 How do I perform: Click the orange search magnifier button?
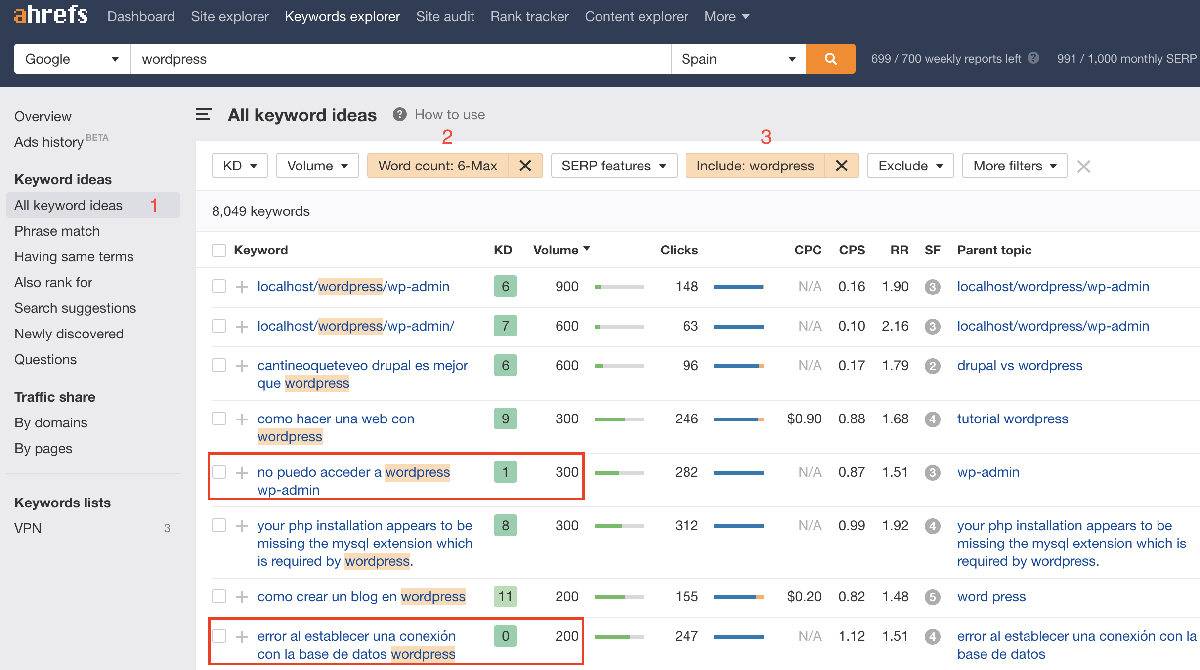(830, 59)
